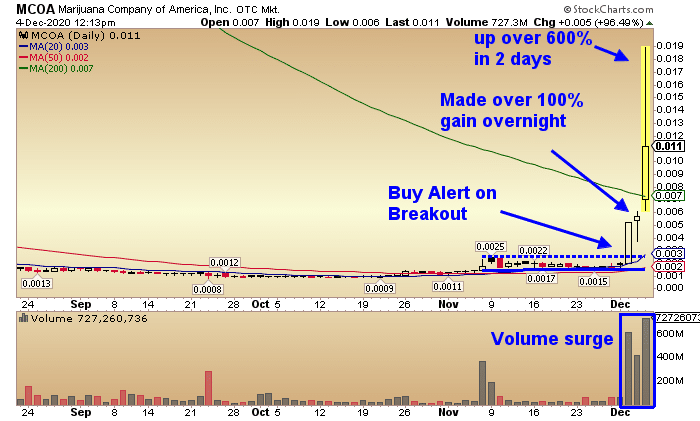Image resolution: width=700 pixels, height=421 pixels.
Task: Select the Low 0.006 value
Action: [352, 22]
